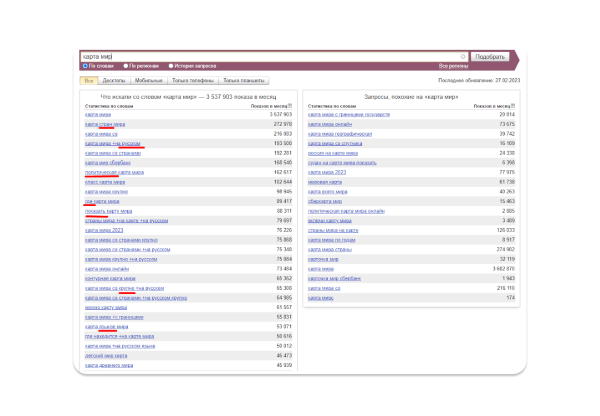Open the 'карта языков мира' query link

(106, 326)
